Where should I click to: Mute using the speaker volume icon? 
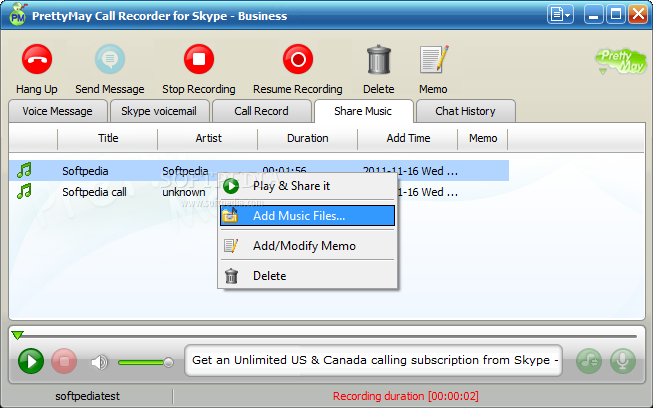pos(99,362)
